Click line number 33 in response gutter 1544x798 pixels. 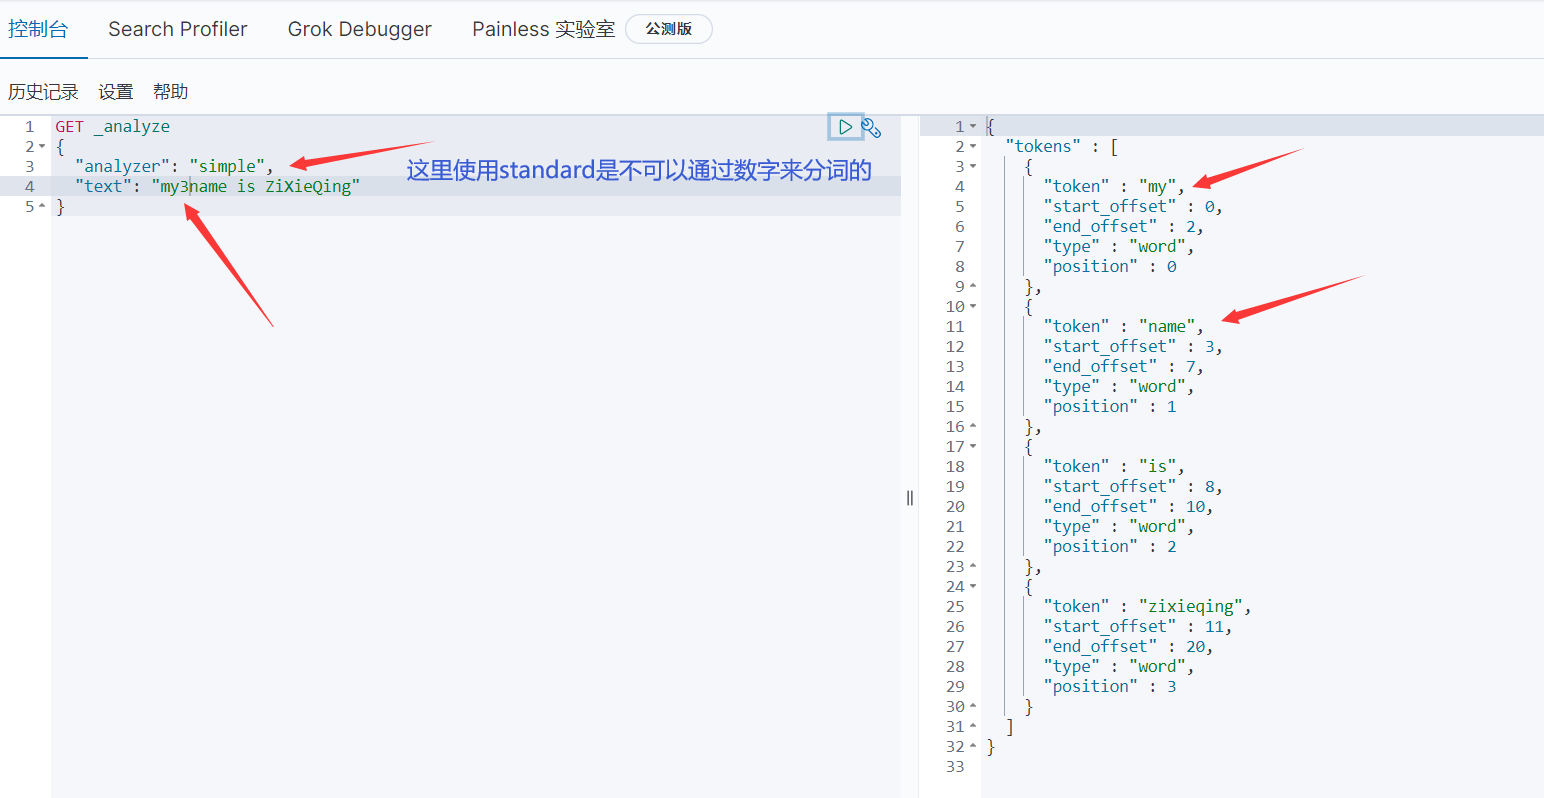pos(955,766)
